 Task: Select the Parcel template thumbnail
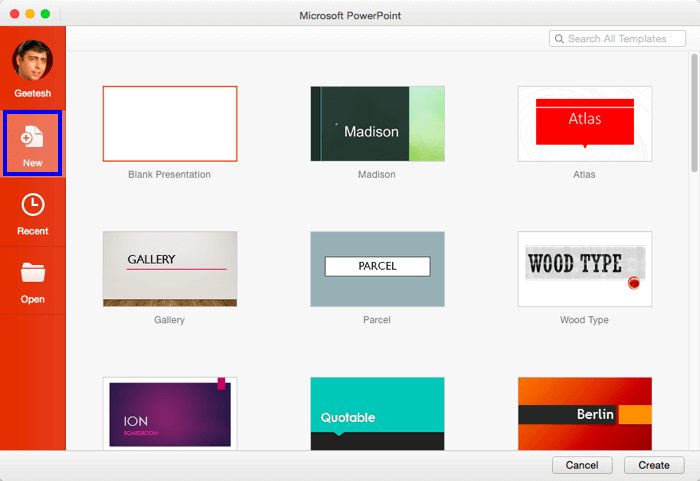click(x=377, y=269)
